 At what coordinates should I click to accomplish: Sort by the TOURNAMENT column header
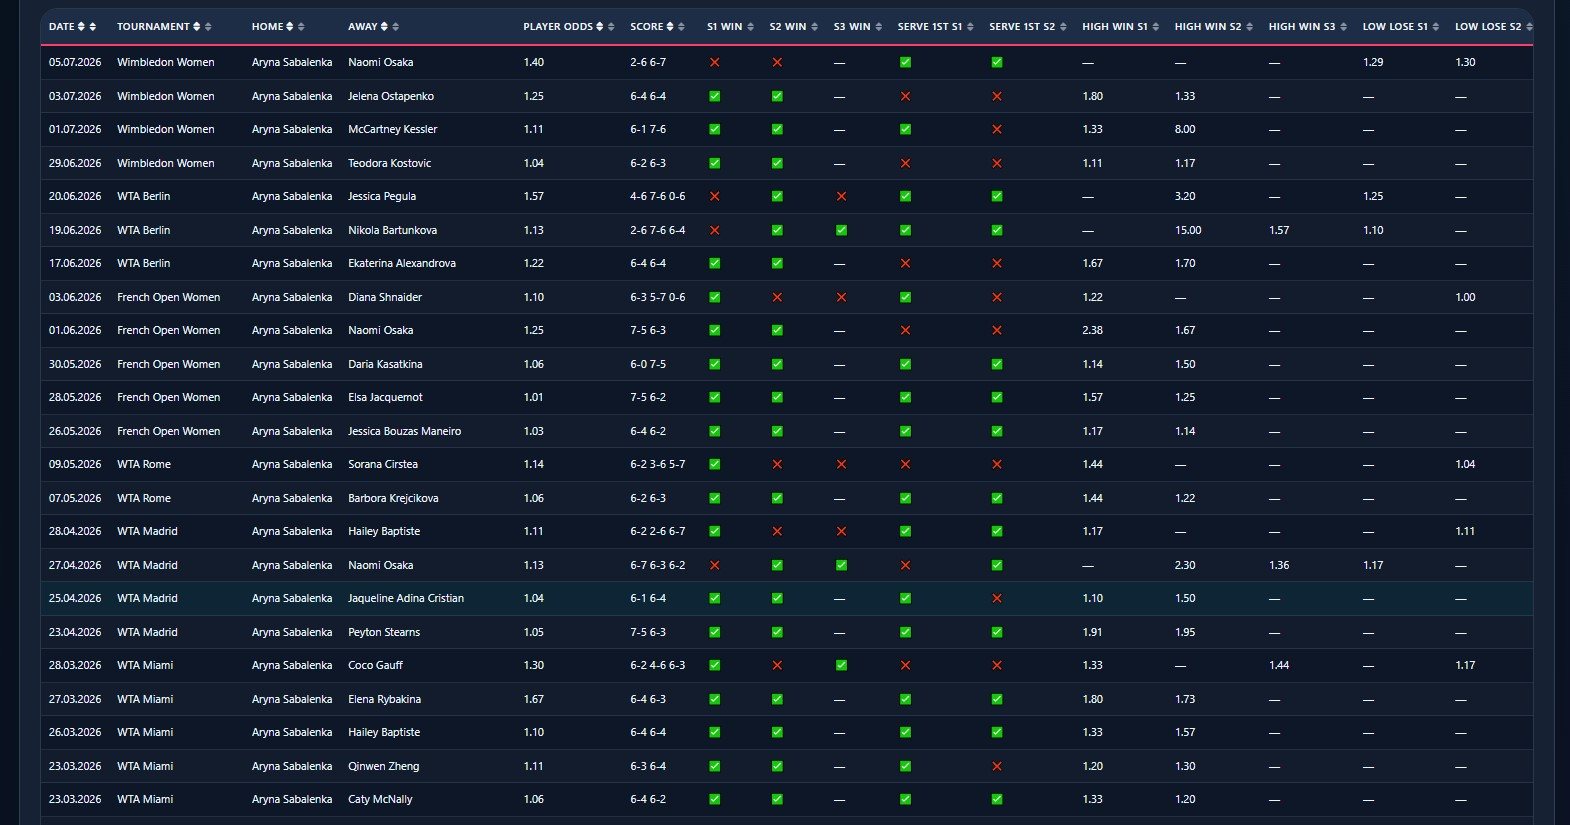point(164,27)
